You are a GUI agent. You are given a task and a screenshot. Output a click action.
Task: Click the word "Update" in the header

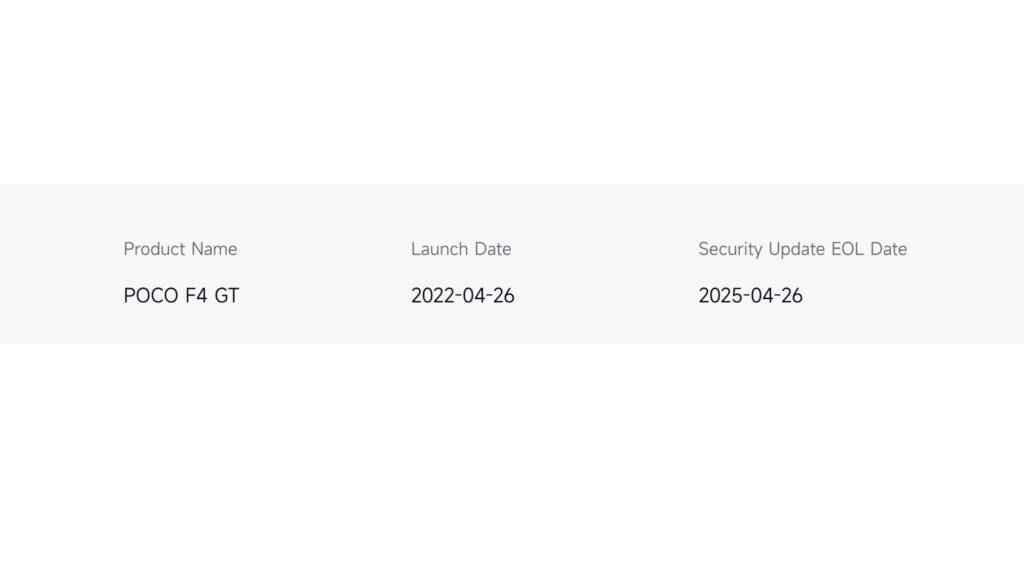[797, 249]
